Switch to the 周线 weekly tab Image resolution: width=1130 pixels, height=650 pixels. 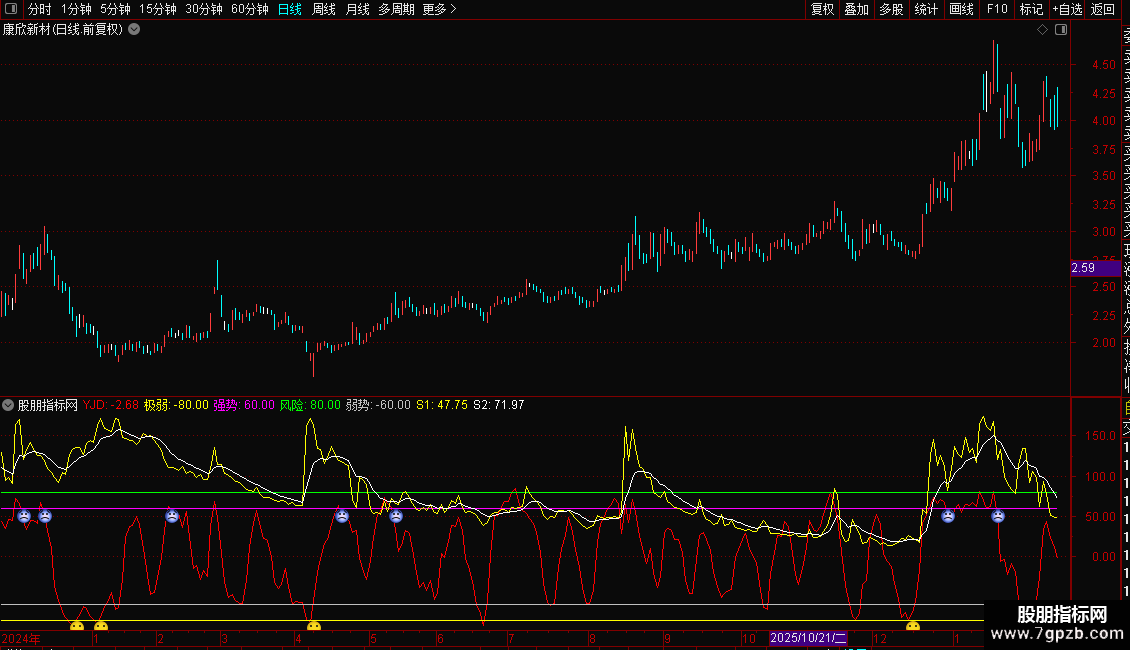324,9
